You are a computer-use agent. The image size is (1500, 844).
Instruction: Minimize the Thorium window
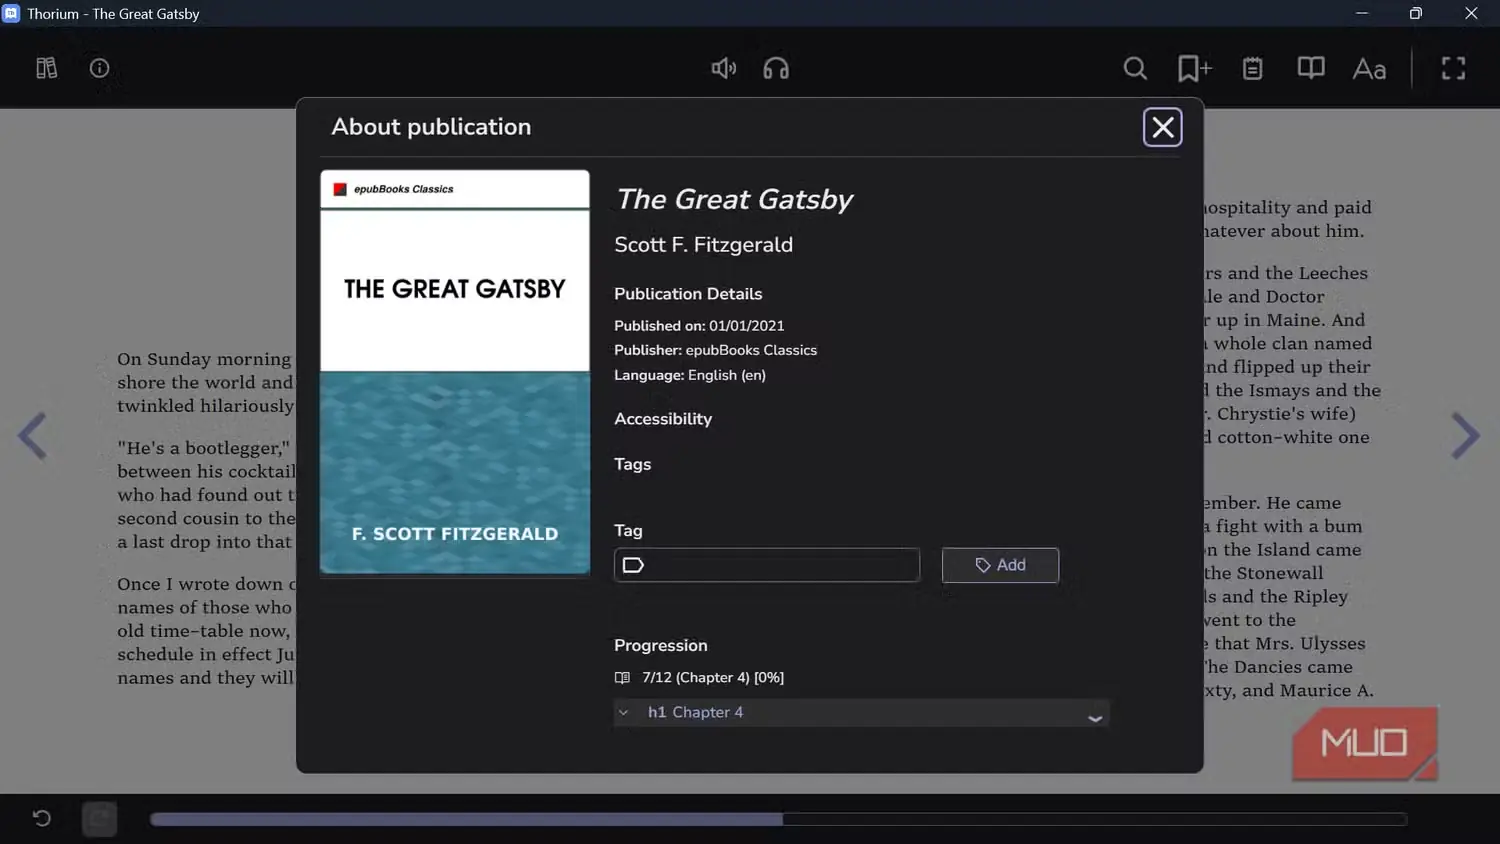[x=1361, y=13]
